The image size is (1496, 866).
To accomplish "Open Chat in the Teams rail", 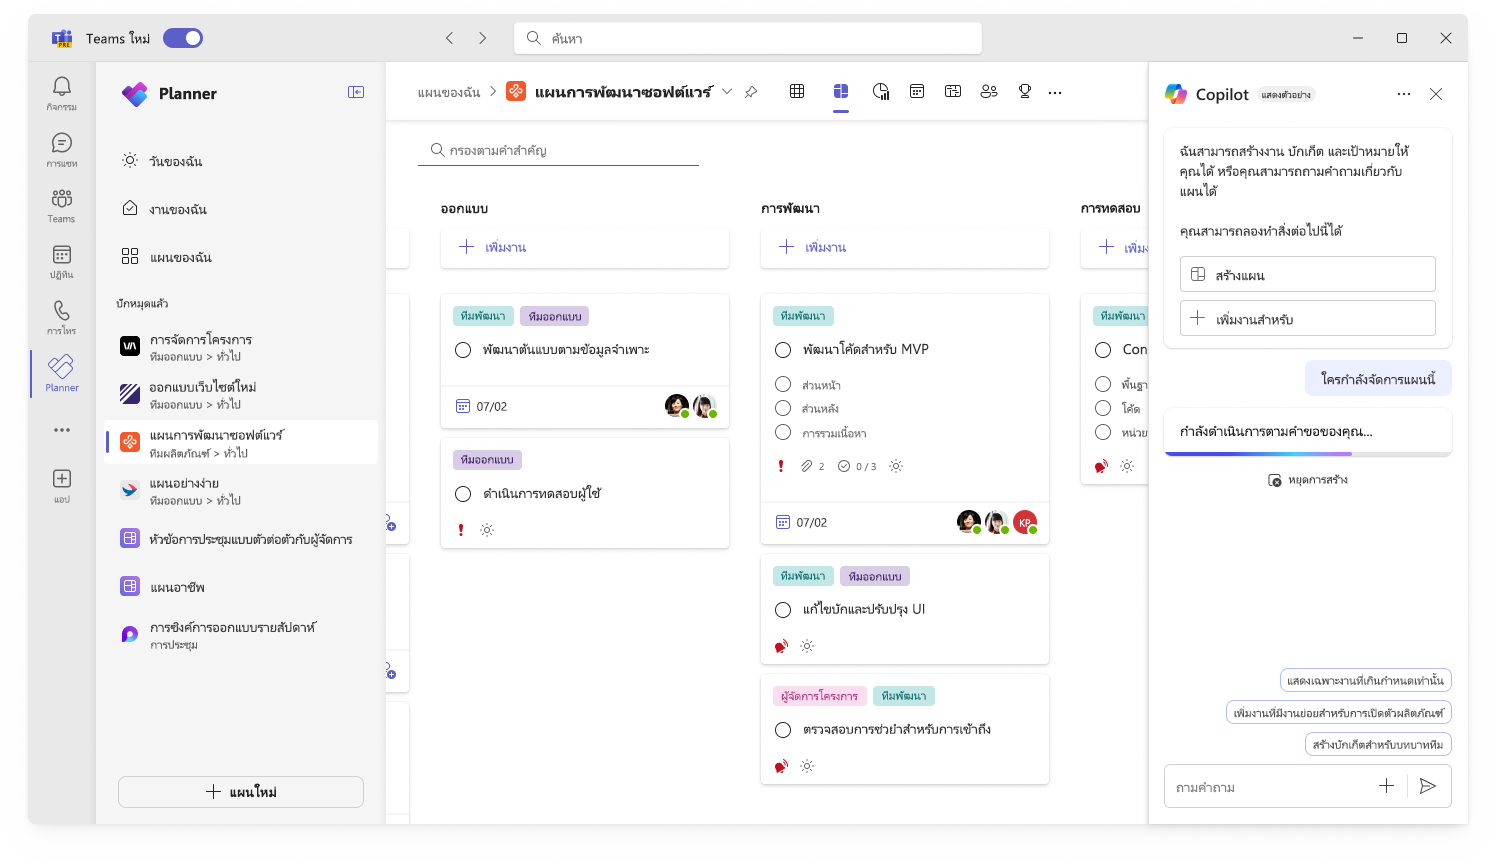I will coord(62,150).
